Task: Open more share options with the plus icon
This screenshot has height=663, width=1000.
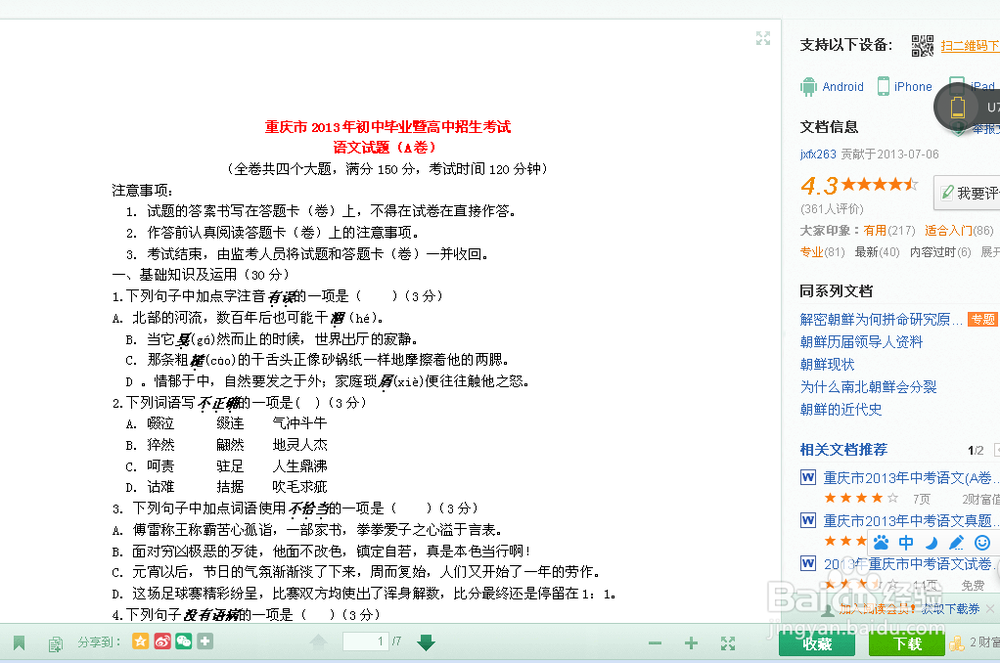Action: pyautogui.click(x=205, y=641)
